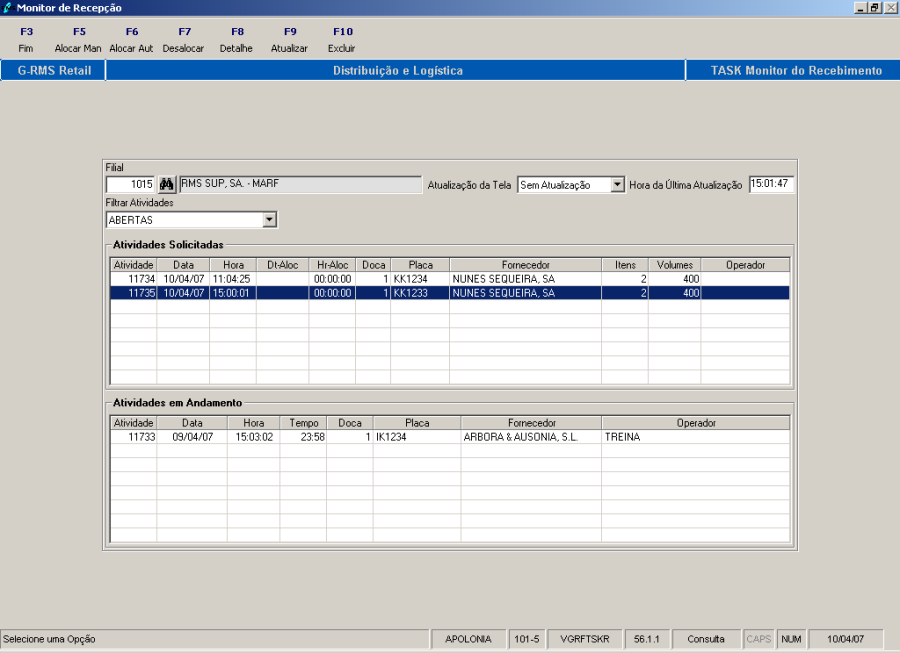Click APOLONIA status bar entry

pyautogui.click(x=468, y=639)
